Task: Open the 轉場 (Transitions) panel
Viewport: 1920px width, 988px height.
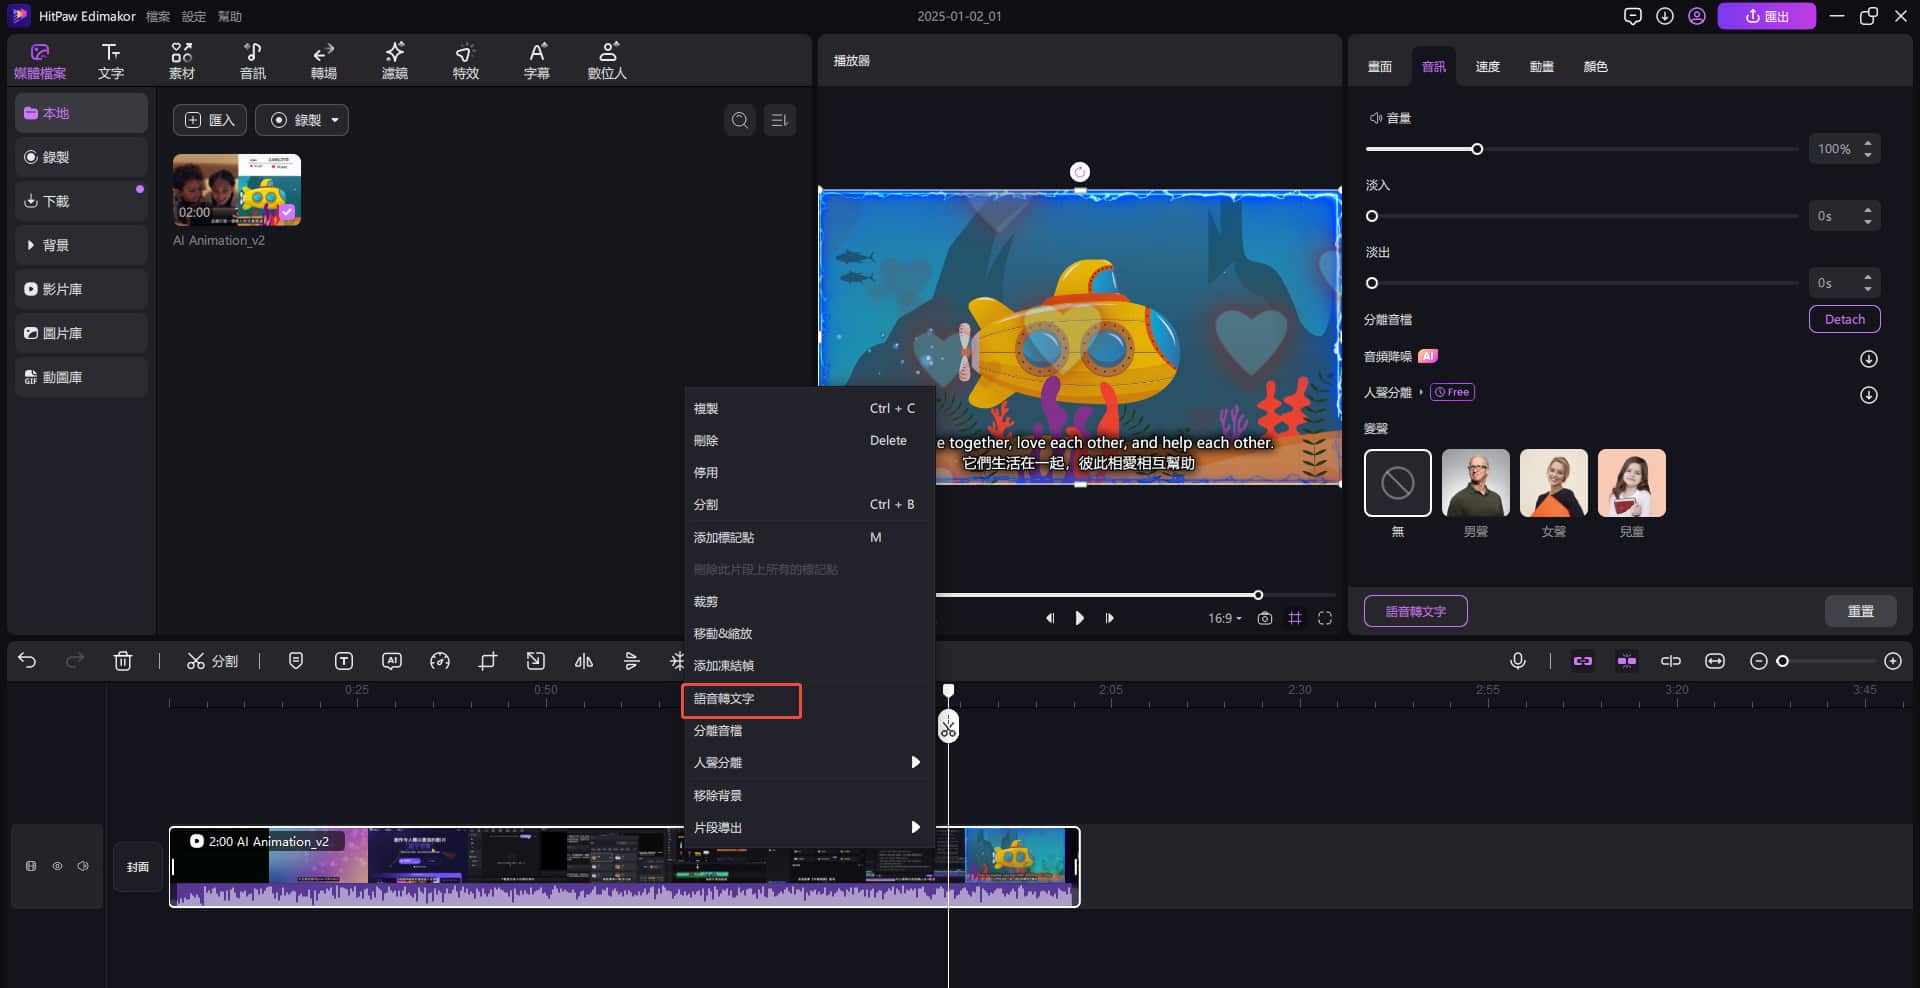Action: point(323,59)
